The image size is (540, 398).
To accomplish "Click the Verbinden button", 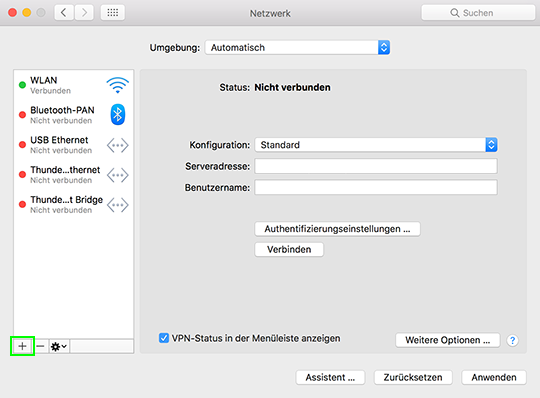I will point(289,249).
